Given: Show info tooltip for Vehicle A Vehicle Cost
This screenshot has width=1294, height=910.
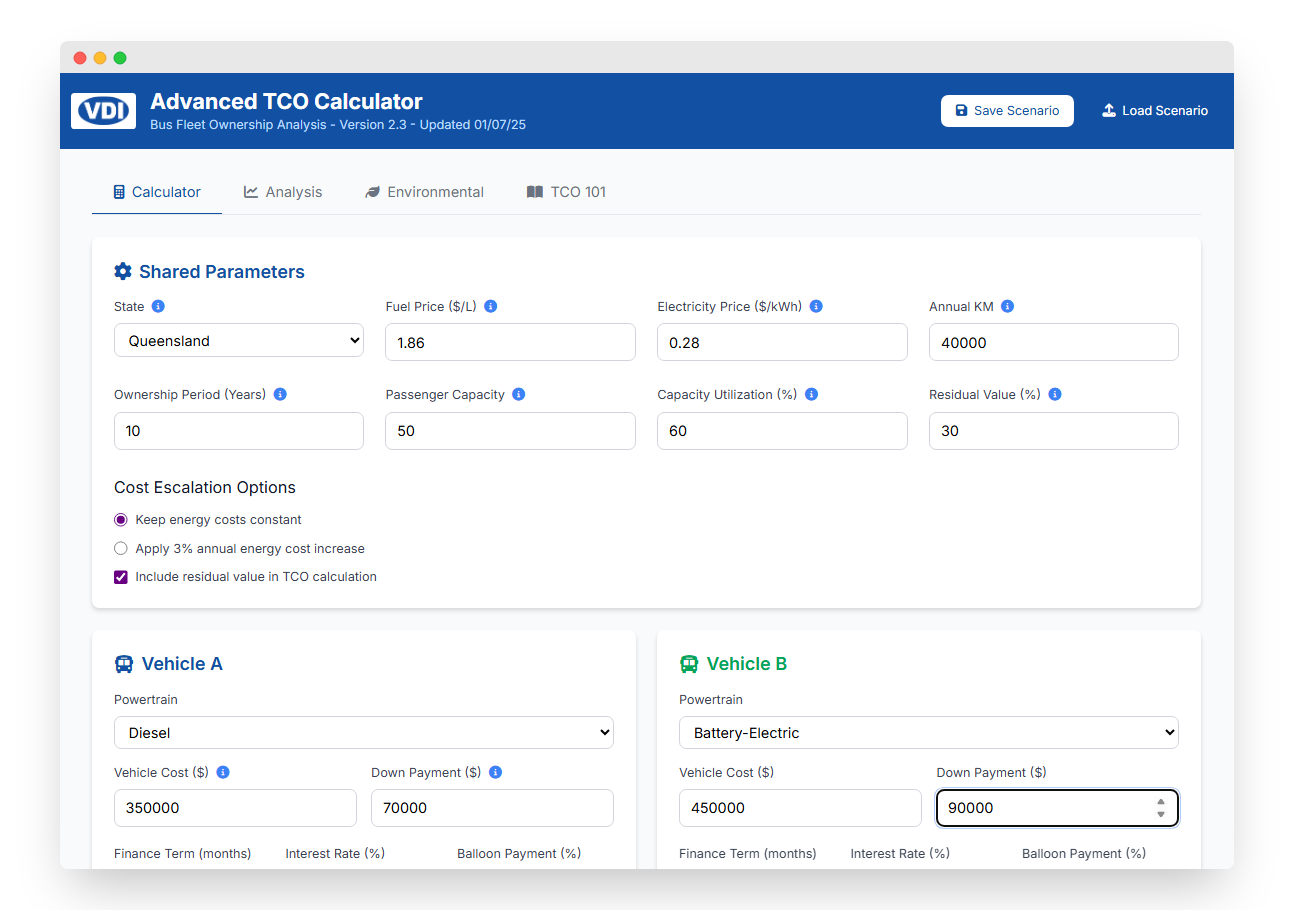Looking at the screenshot, I should [223, 773].
